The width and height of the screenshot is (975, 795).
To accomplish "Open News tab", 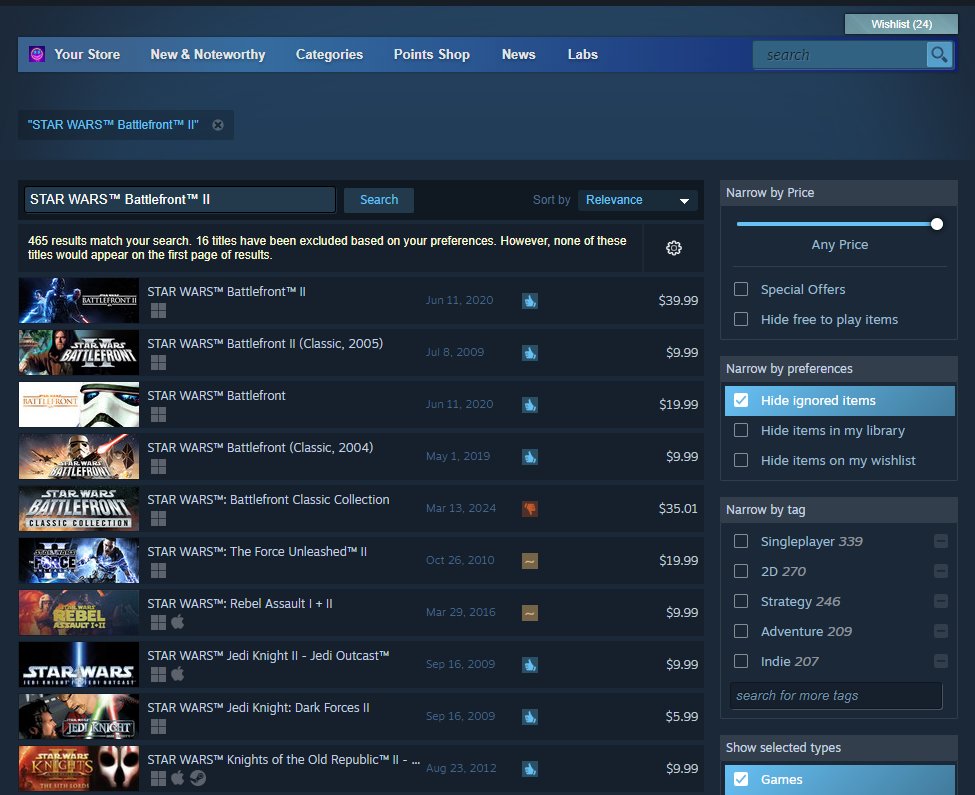I will (x=519, y=54).
